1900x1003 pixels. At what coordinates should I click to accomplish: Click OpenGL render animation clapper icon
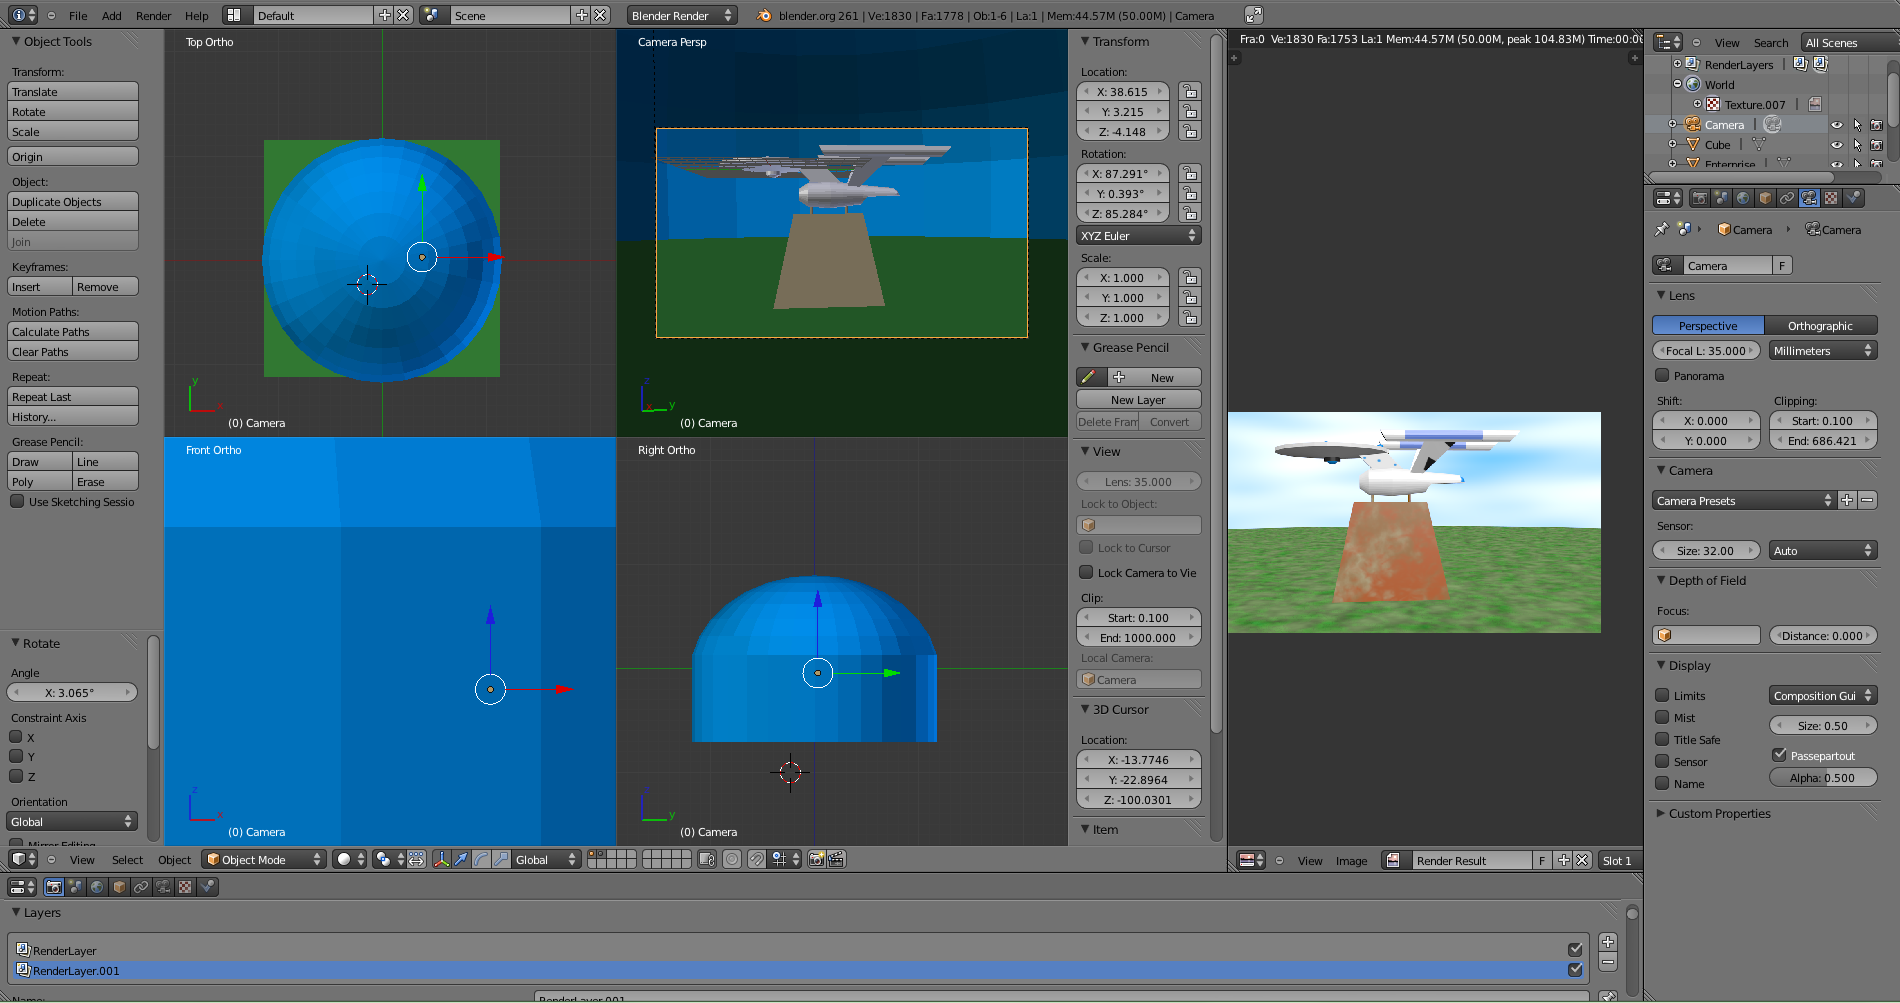pos(836,859)
